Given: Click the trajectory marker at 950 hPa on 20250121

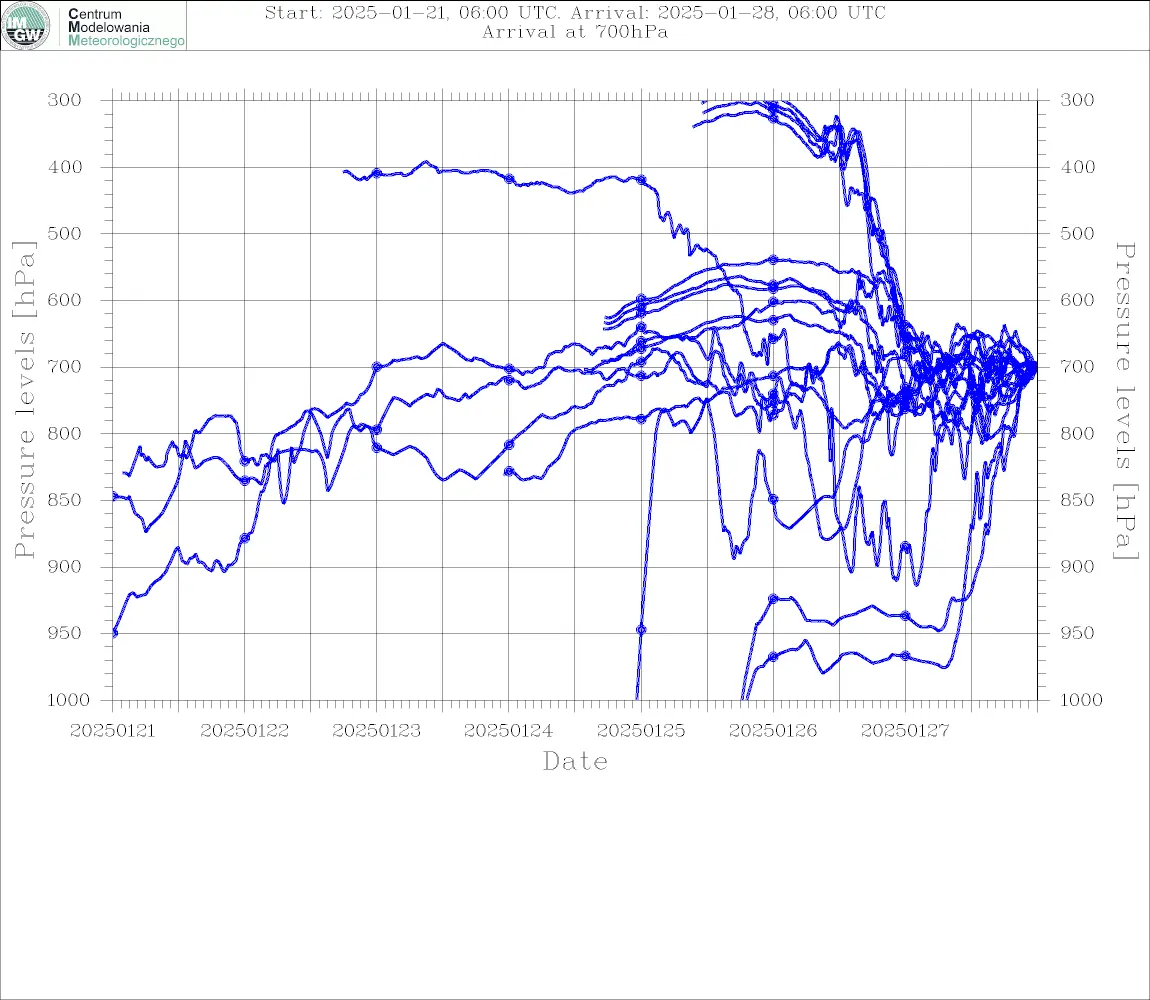Looking at the screenshot, I should point(114,632).
